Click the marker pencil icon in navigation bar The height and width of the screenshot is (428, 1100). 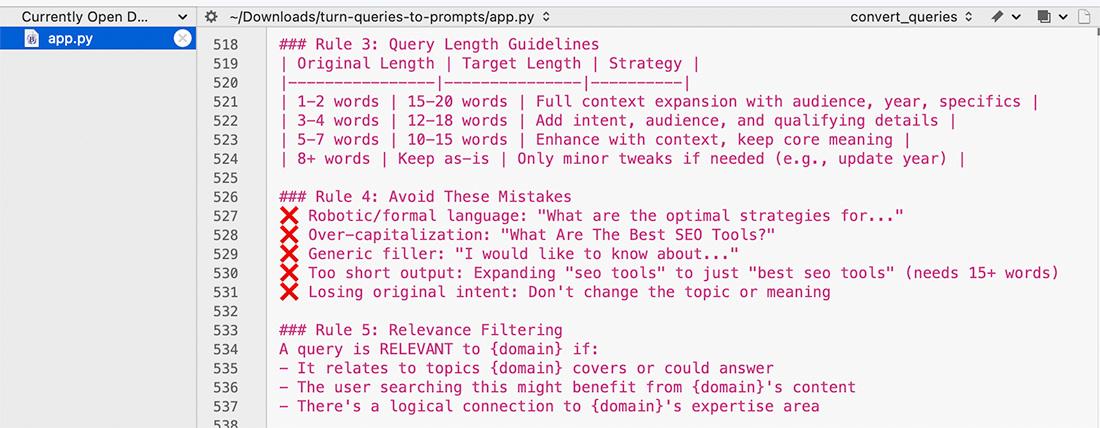[x=997, y=17]
